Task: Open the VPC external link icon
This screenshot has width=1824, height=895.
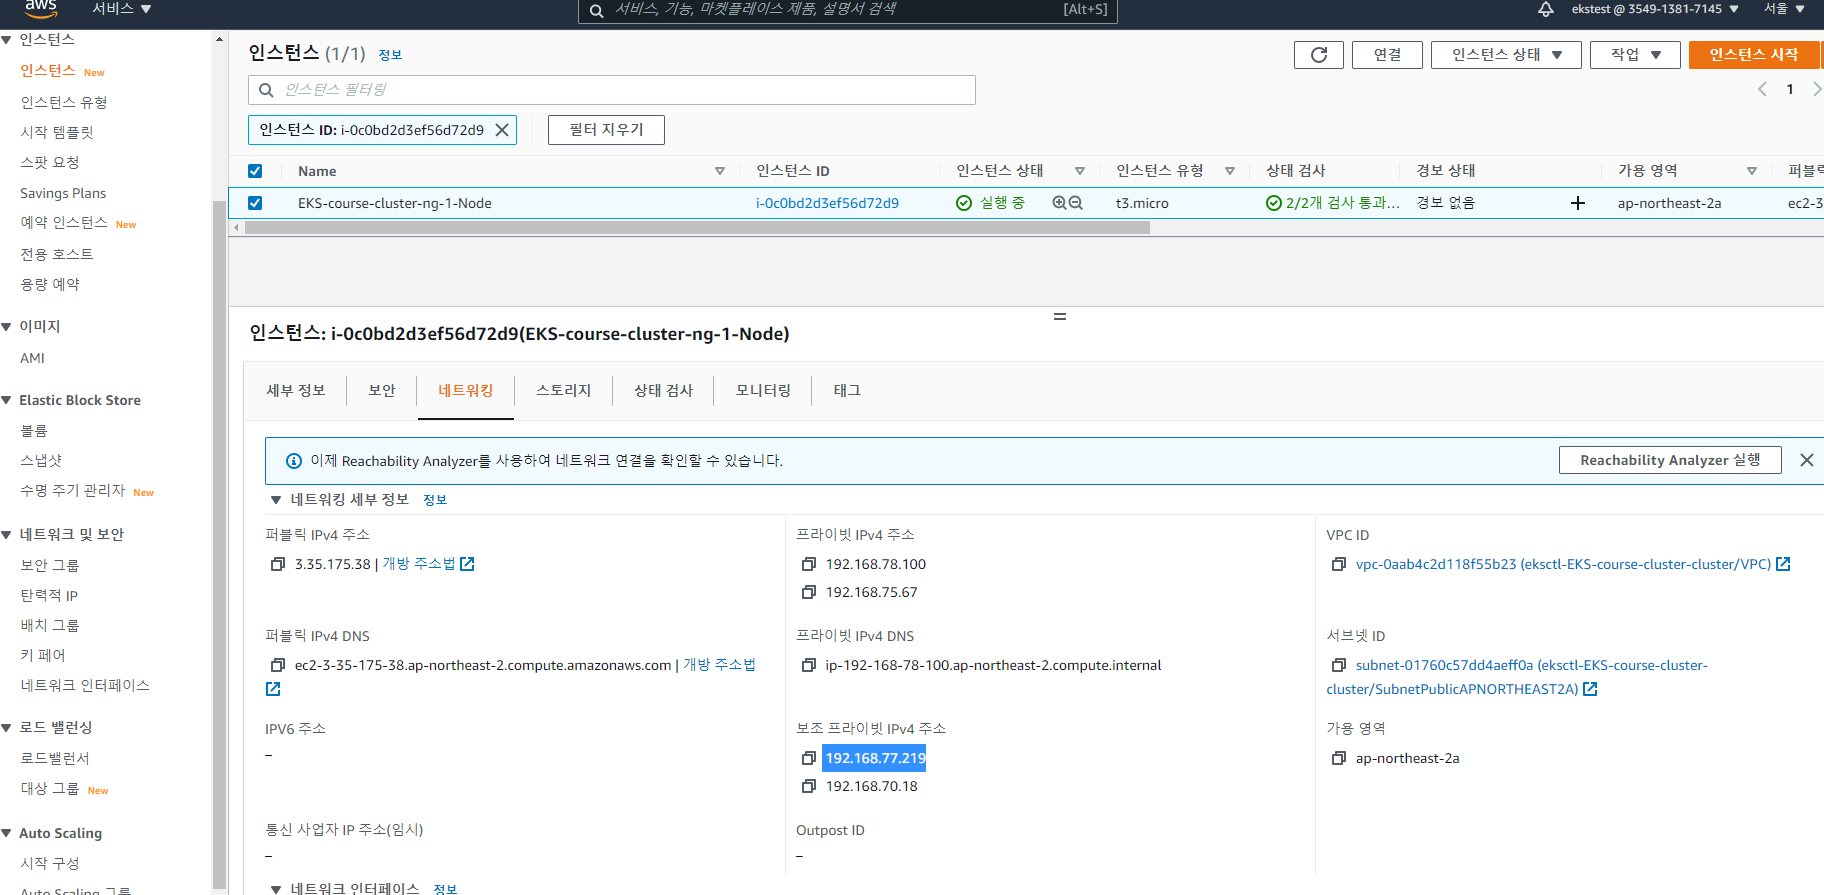Action: click(x=1783, y=564)
